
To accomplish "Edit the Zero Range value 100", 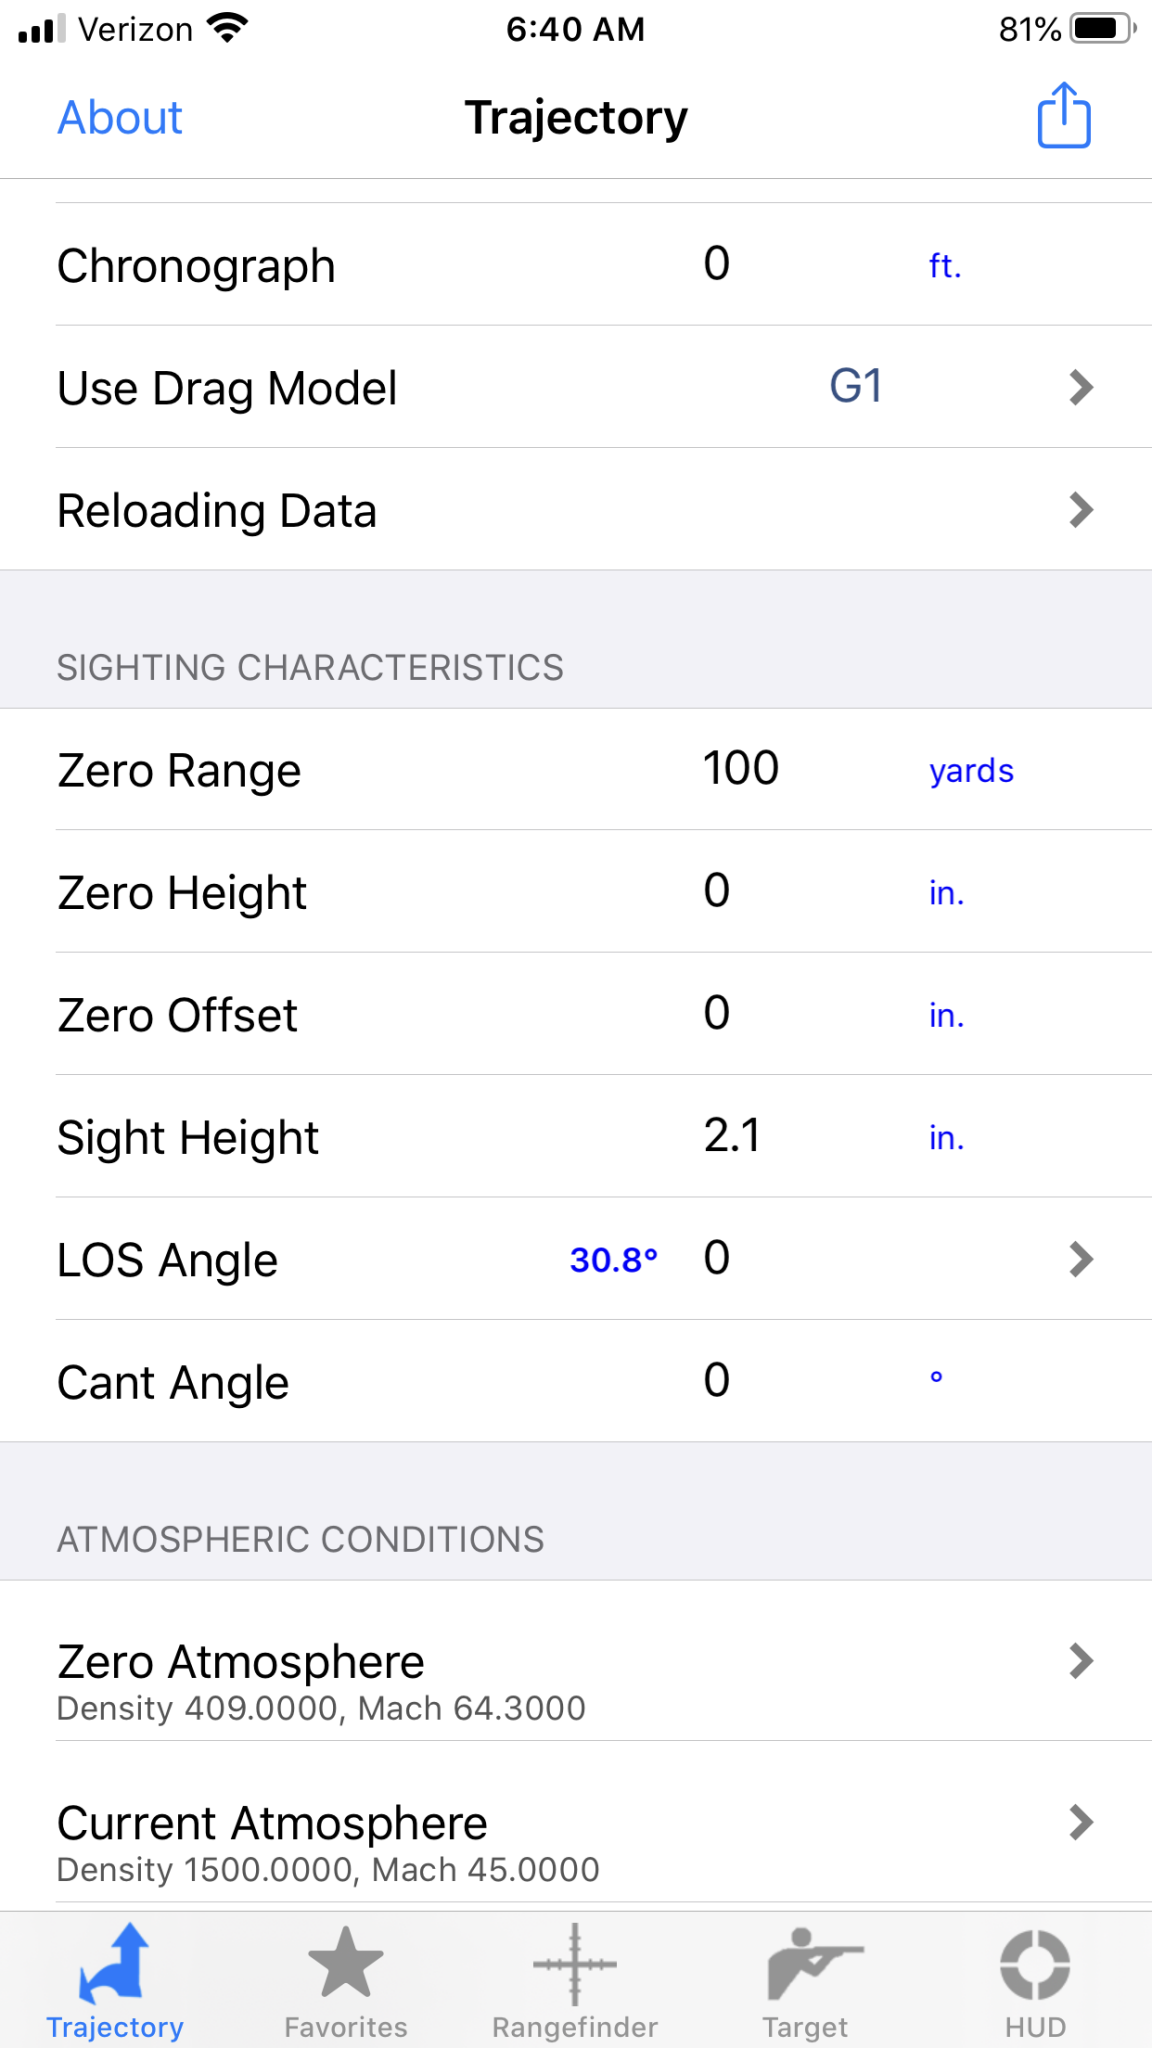I will (x=740, y=768).
